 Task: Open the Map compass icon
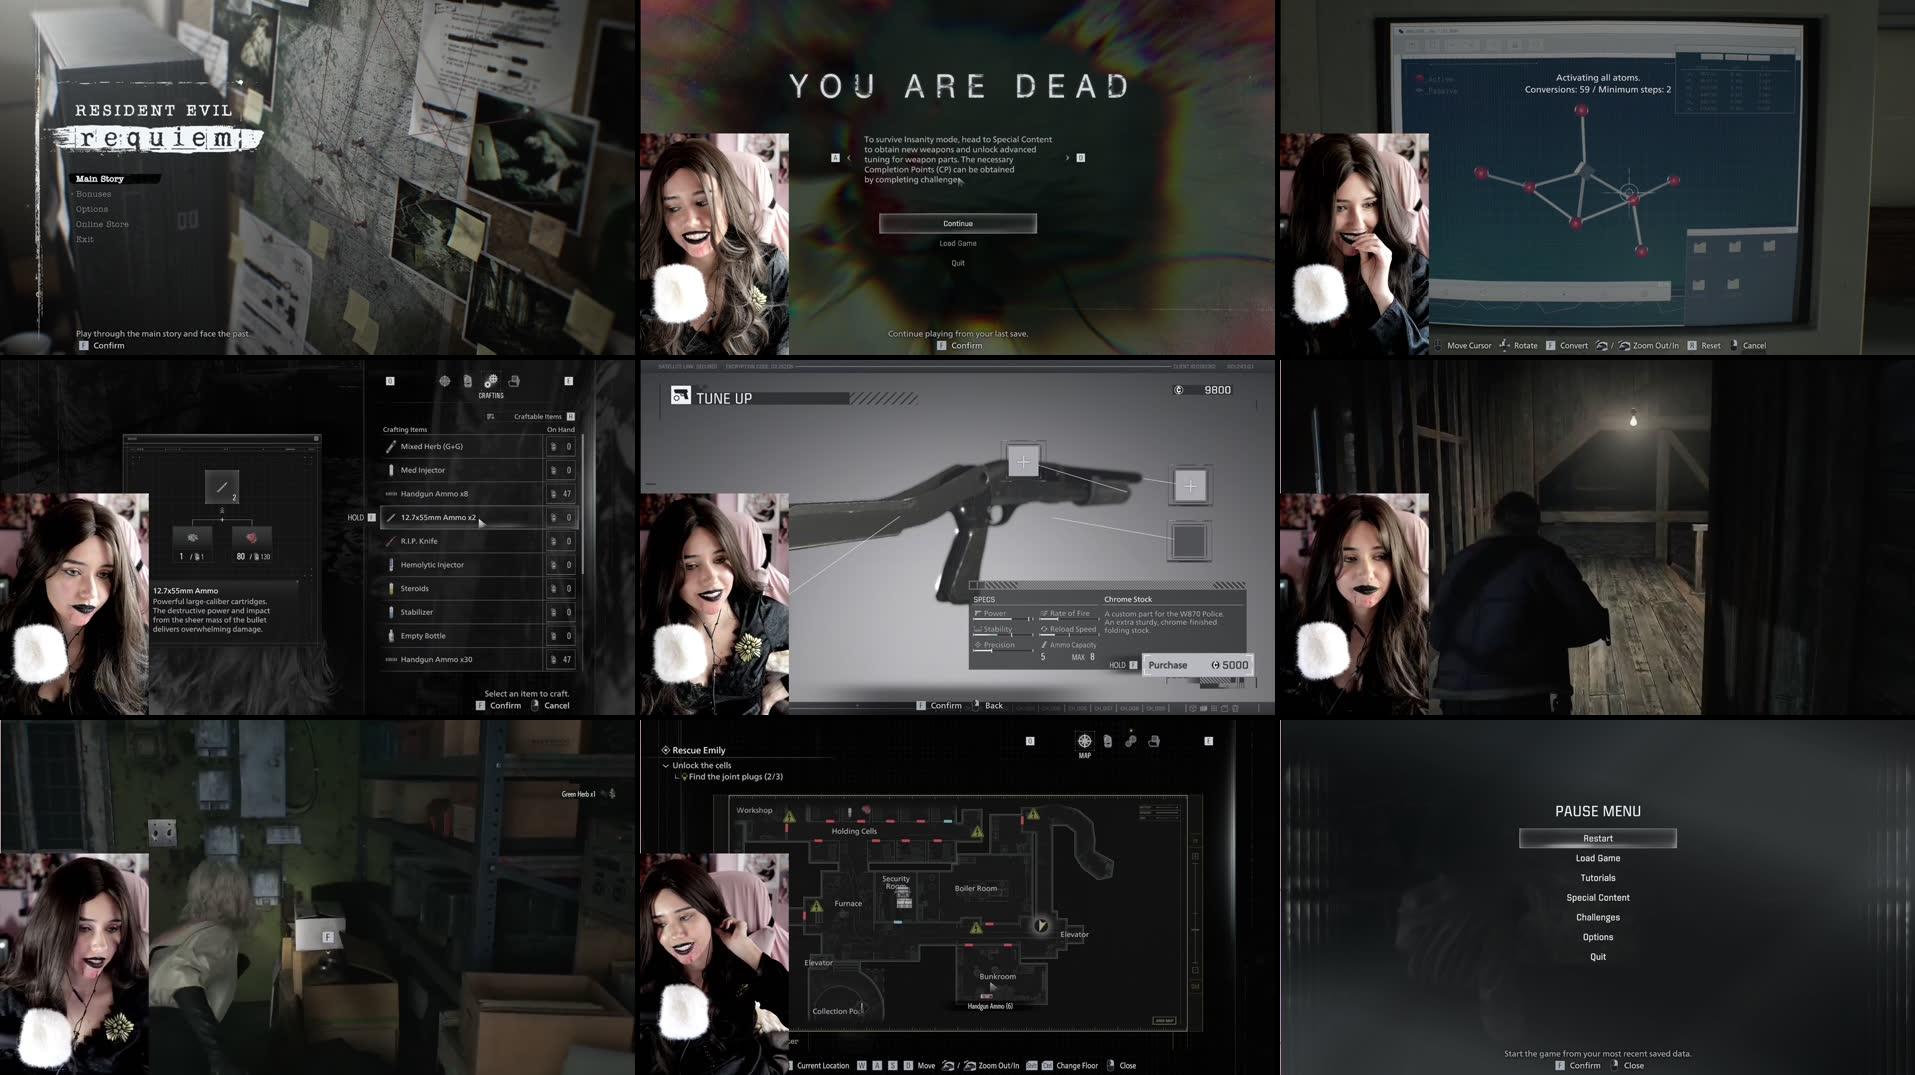(1085, 741)
